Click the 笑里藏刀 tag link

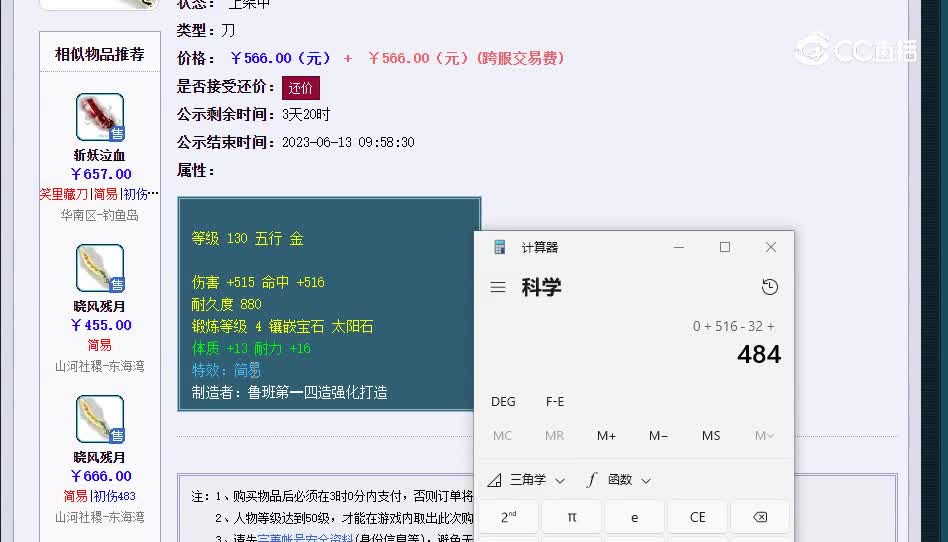pyautogui.click(x=63, y=194)
